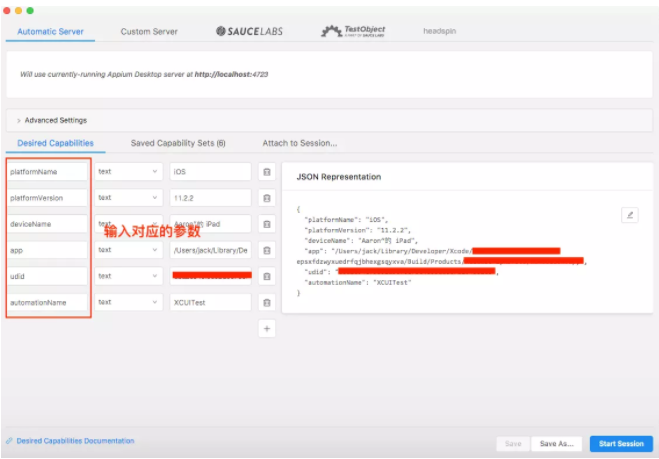Open type dropdown for platformName row
This screenshot has width=659, height=459.
pyautogui.click(x=128, y=171)
